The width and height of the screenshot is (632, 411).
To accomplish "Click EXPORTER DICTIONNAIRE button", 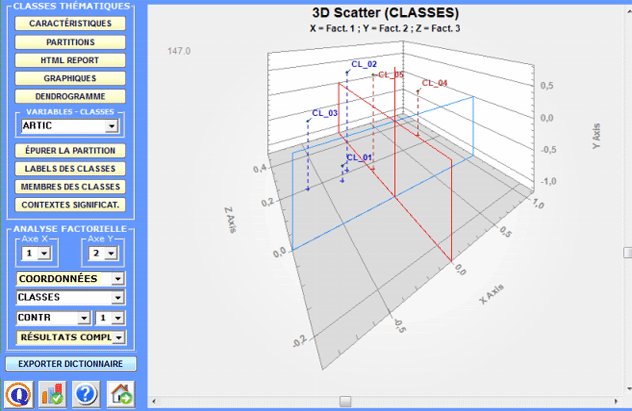I will click(x=70, y=364).
